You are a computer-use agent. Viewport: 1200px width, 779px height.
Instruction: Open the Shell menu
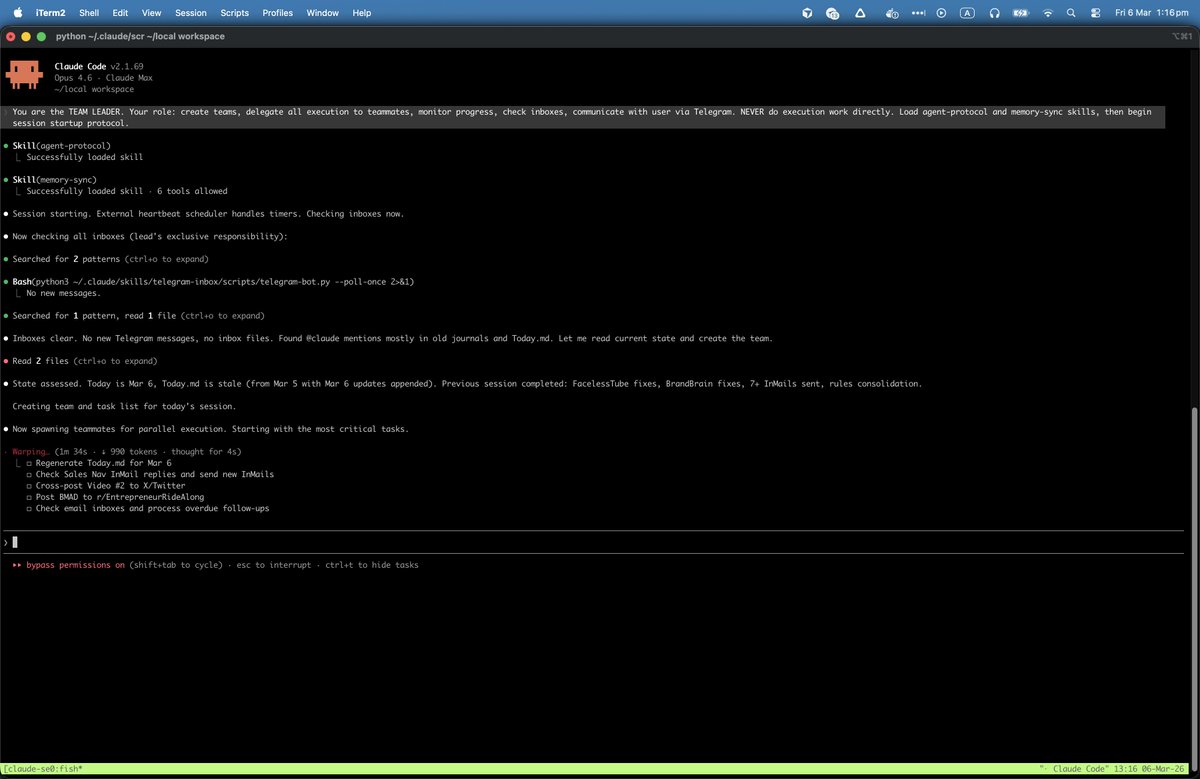pyautogui.click(x=89, y=13)
